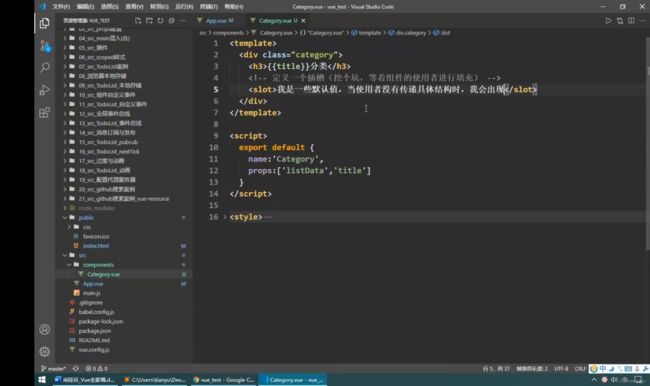Open main.js in the file tree

tap(91, 293)
